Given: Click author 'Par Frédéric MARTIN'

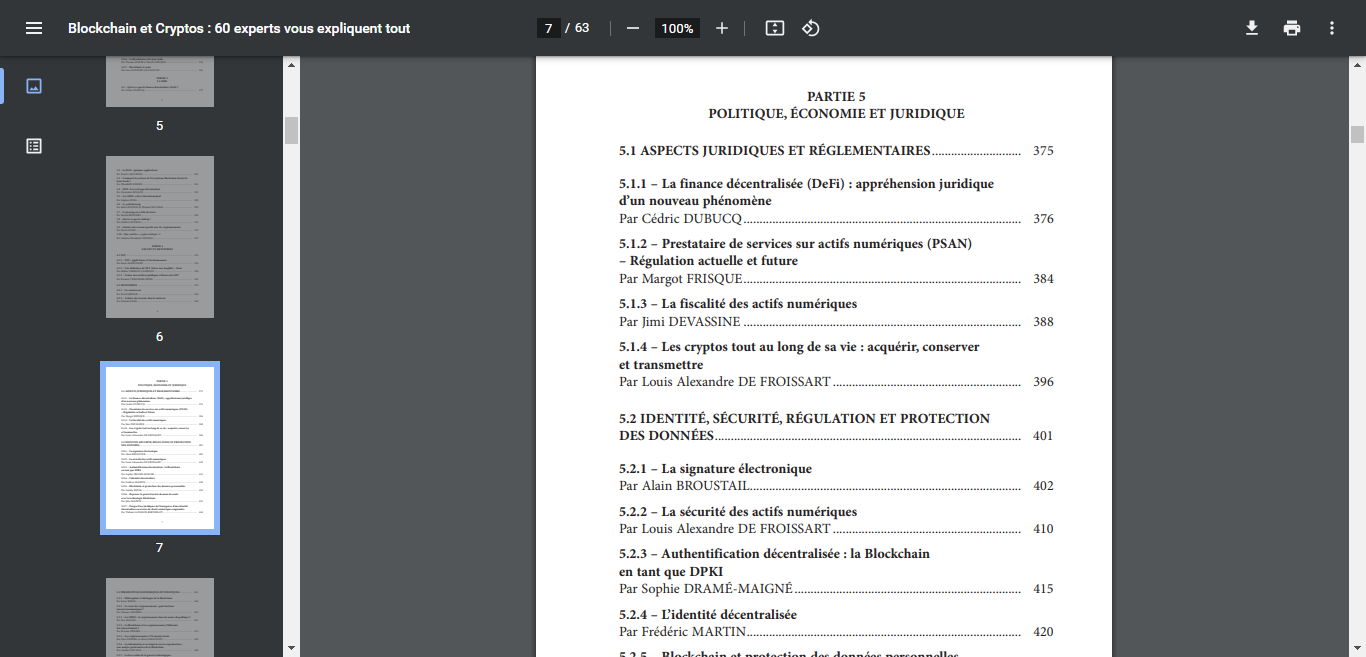Looking at the screenshot, I should (683, 632).
